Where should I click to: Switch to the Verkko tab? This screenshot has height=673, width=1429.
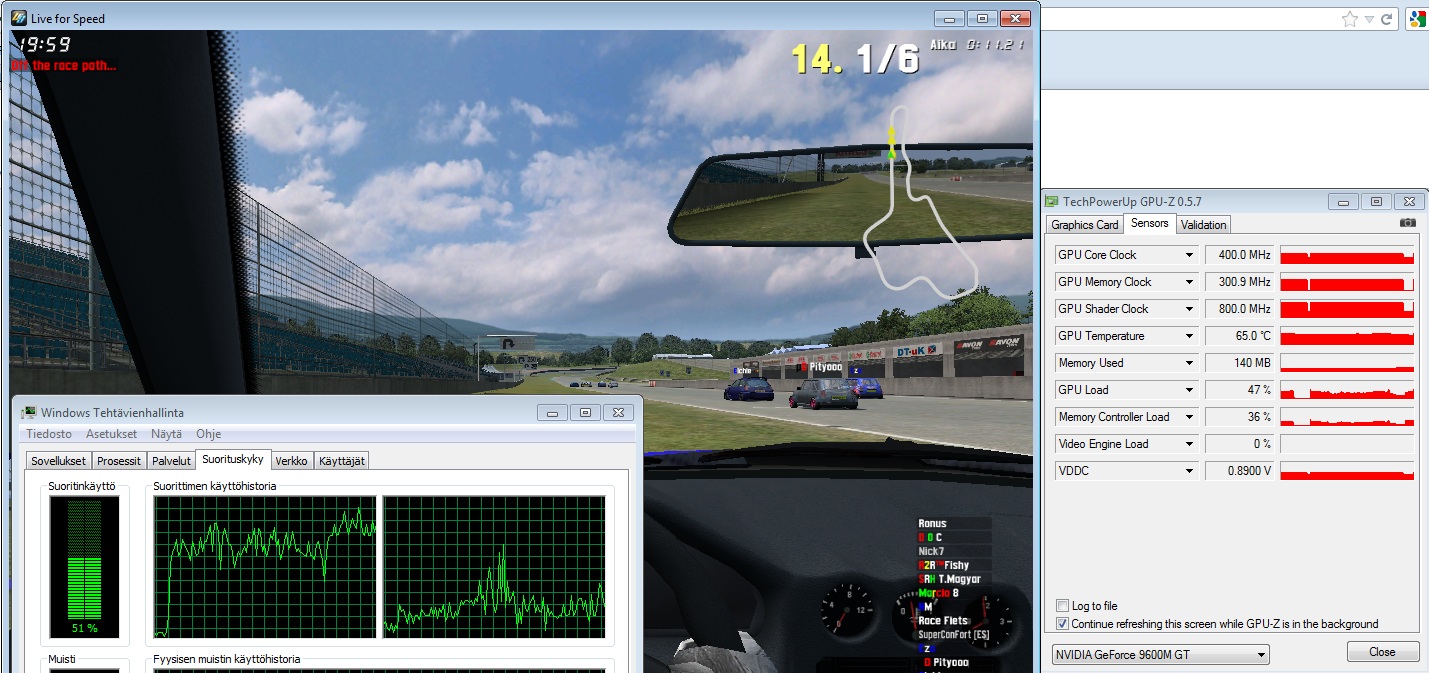(x=292, y=461)
